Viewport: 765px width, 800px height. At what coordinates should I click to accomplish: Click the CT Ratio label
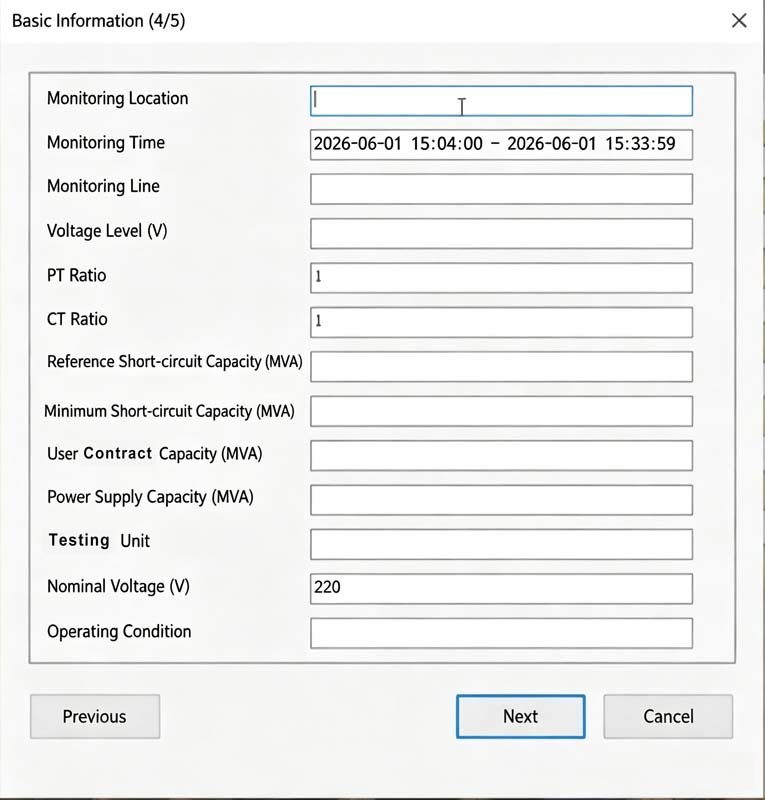point(77,319)
